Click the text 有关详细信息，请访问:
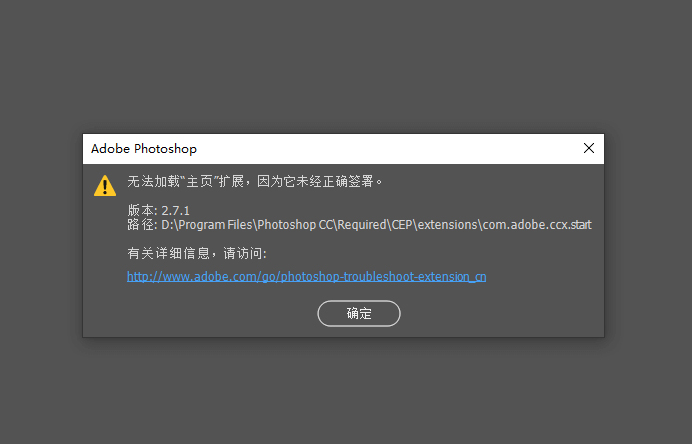The image size is (692, 444). (197, 253)
